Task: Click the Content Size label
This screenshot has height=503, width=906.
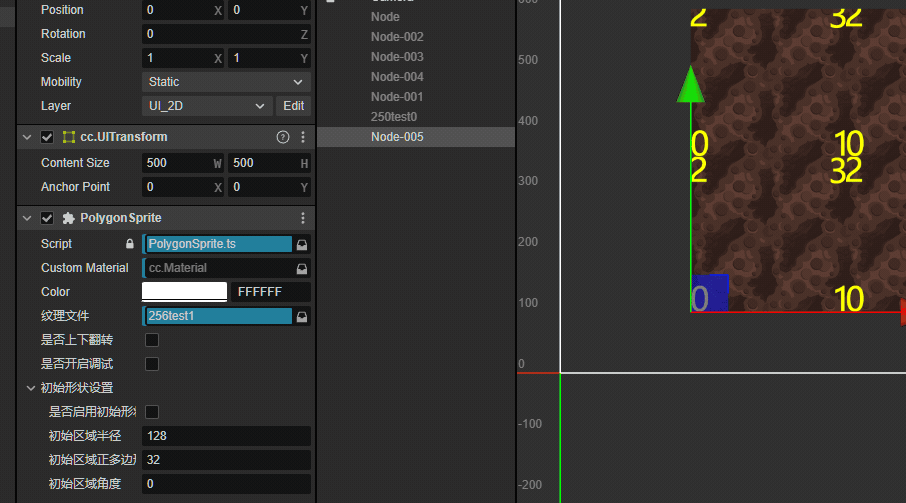Action: pos(75,163)
